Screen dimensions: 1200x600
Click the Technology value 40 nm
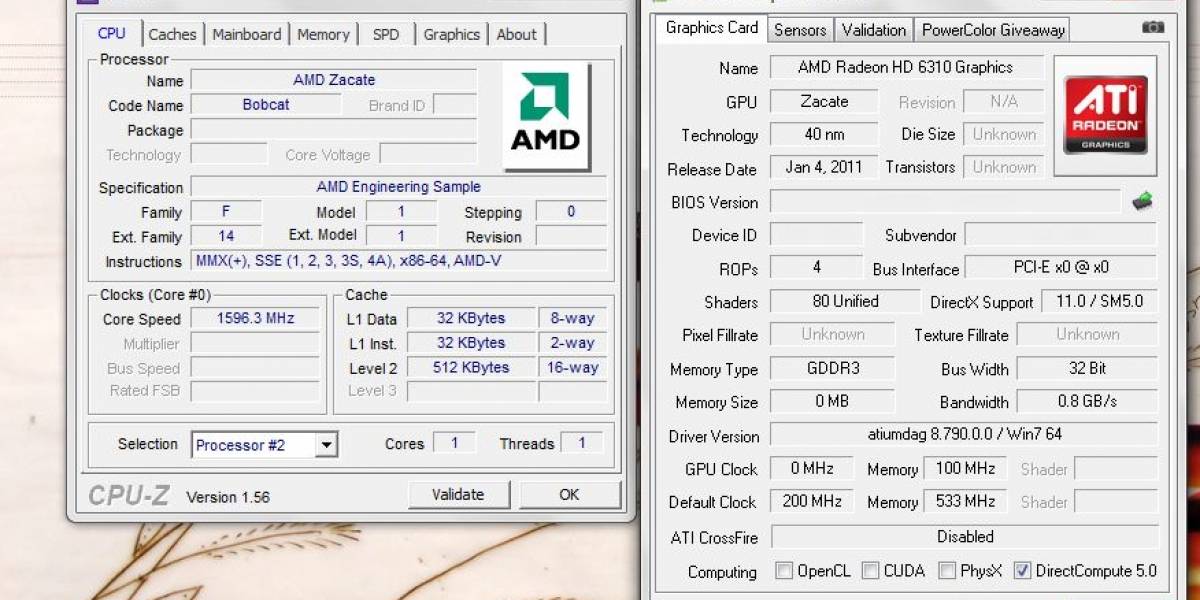point(824,135)
